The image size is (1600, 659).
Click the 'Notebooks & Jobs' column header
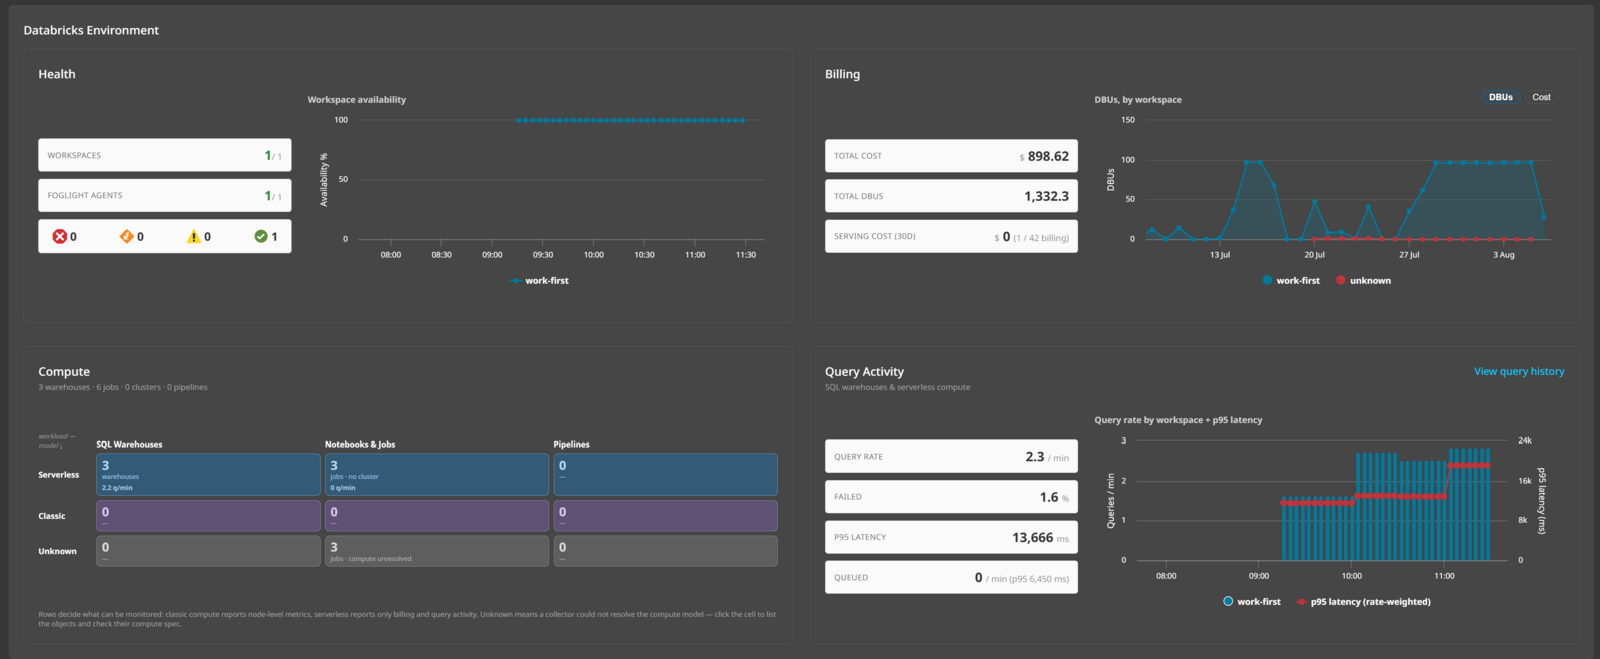point(360,444)
